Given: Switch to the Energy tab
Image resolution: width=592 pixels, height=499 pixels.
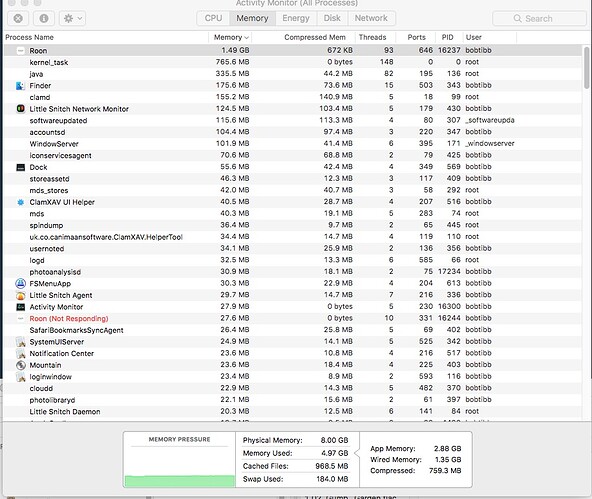Looking at the screenshot, I should pos(296,18).
